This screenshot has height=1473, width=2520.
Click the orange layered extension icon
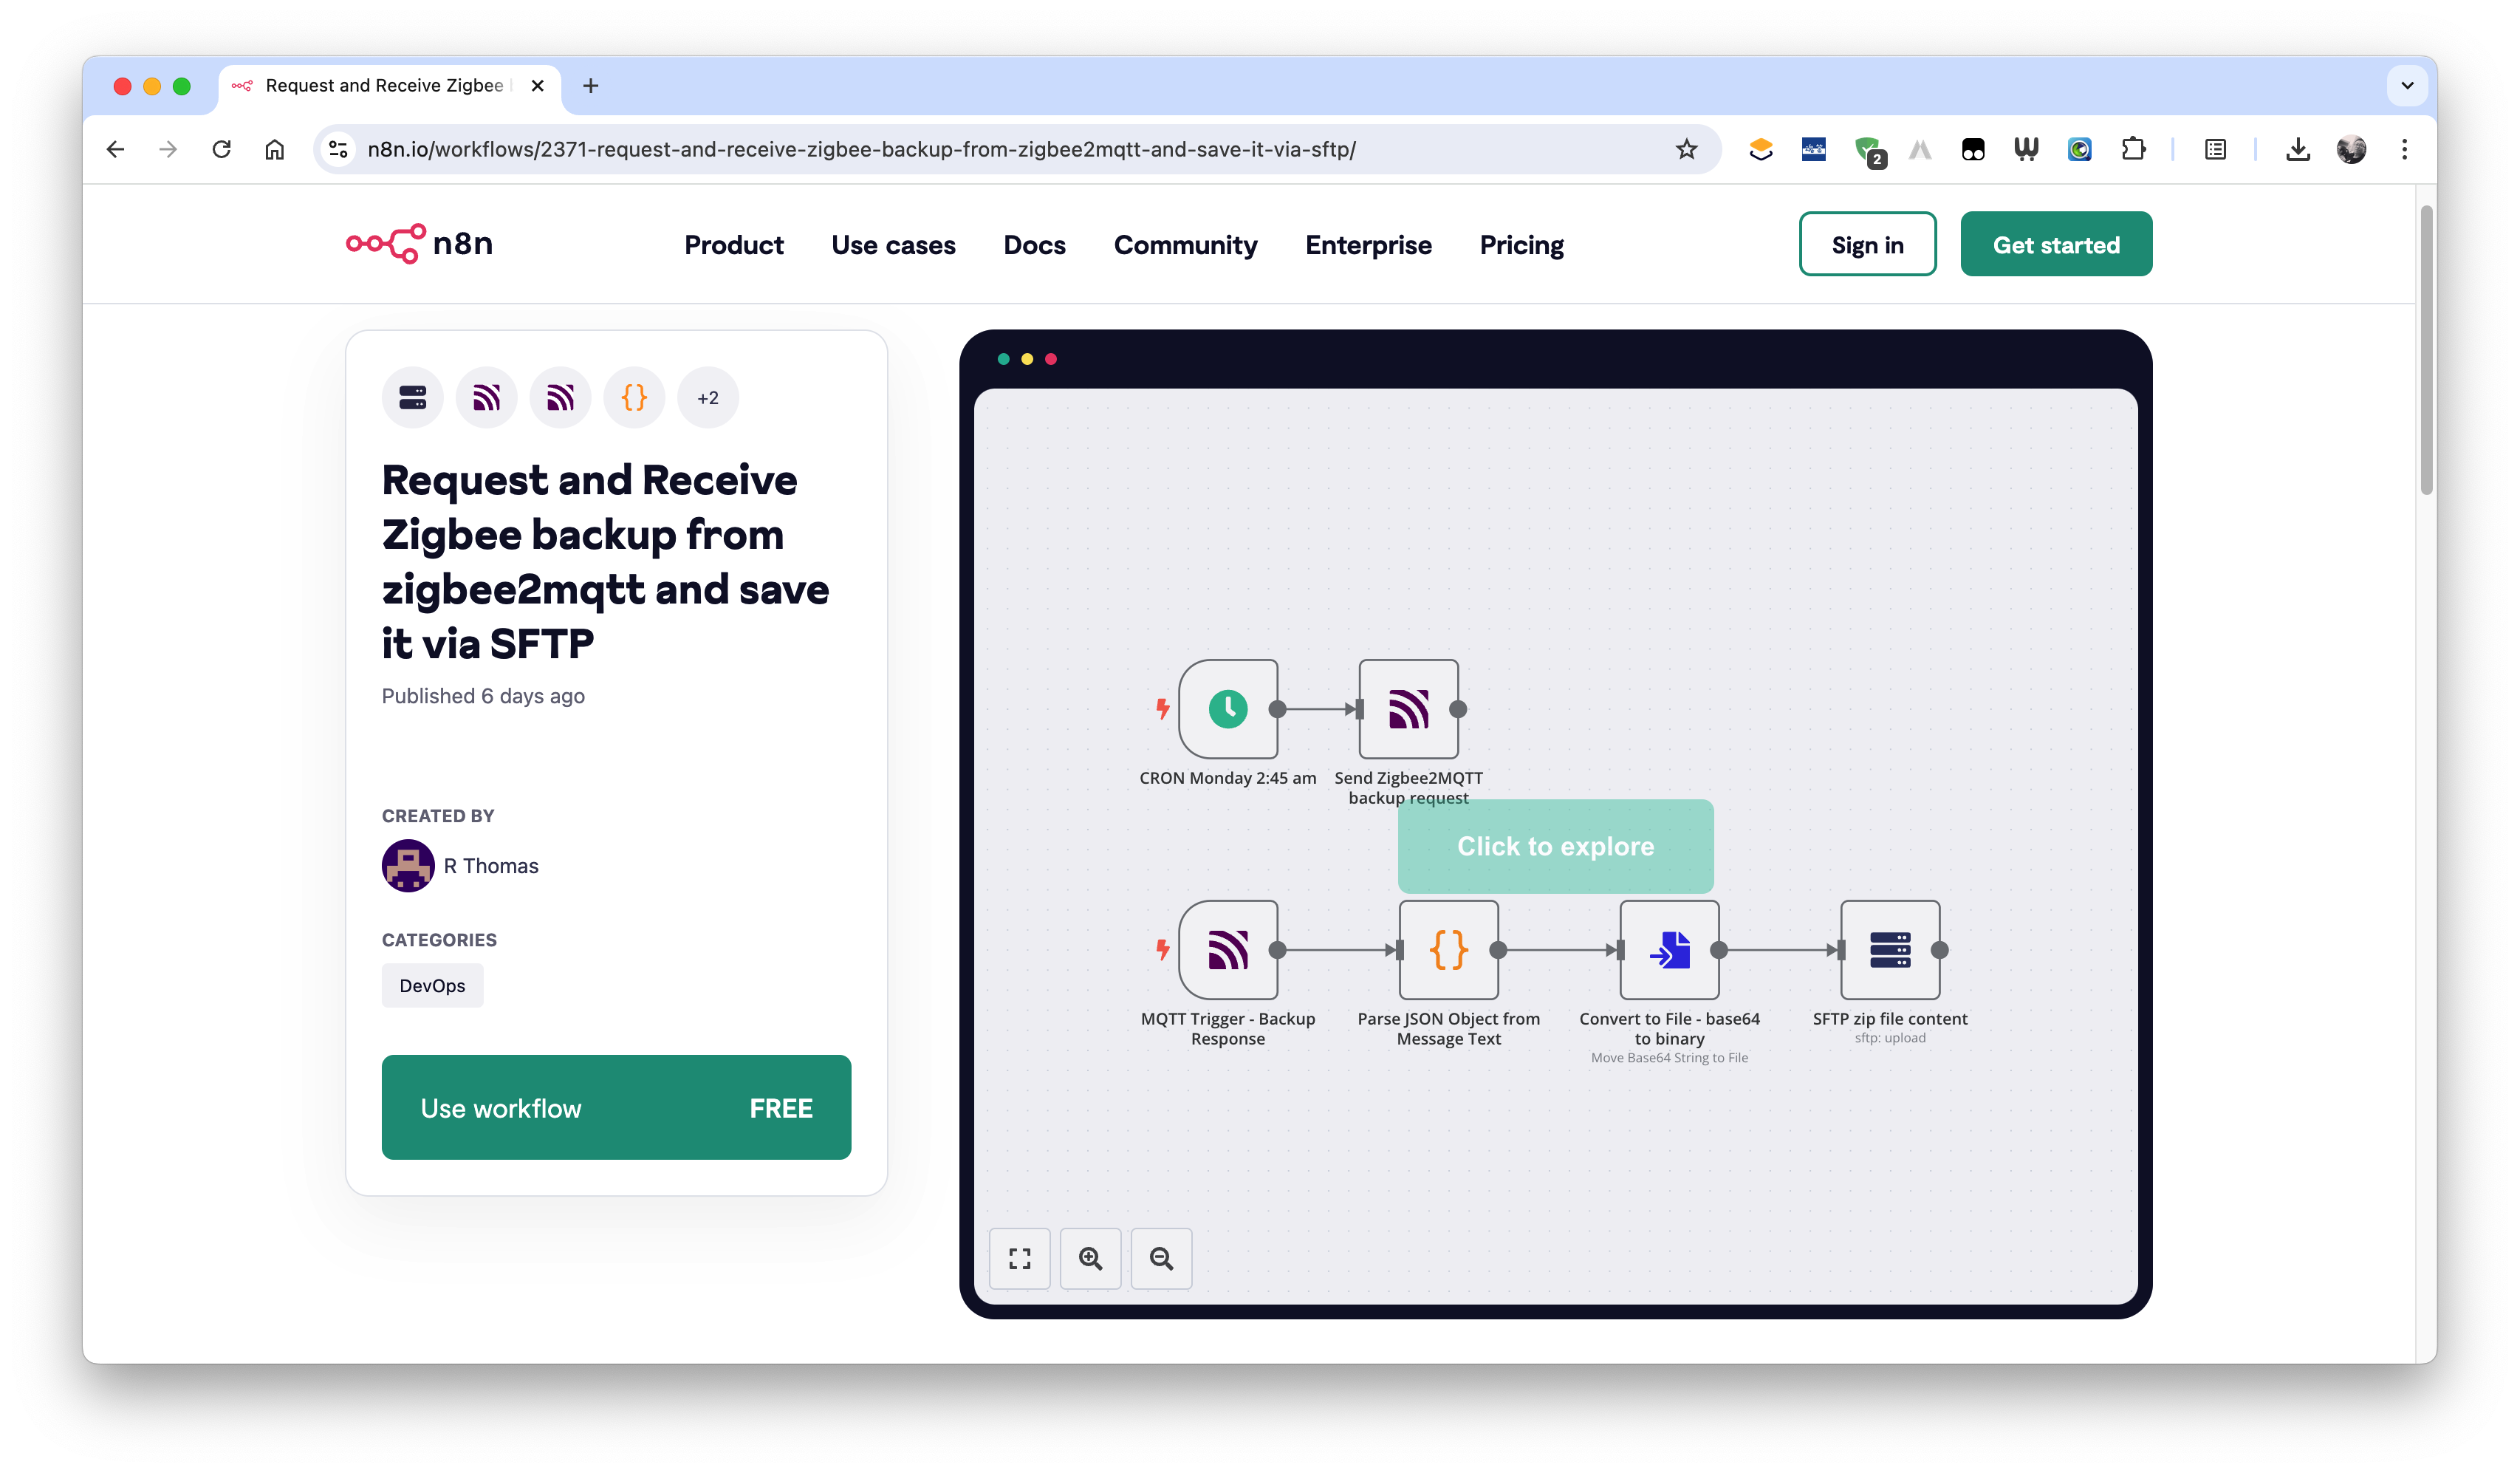pyautogui.click(x=1760, y=149)
